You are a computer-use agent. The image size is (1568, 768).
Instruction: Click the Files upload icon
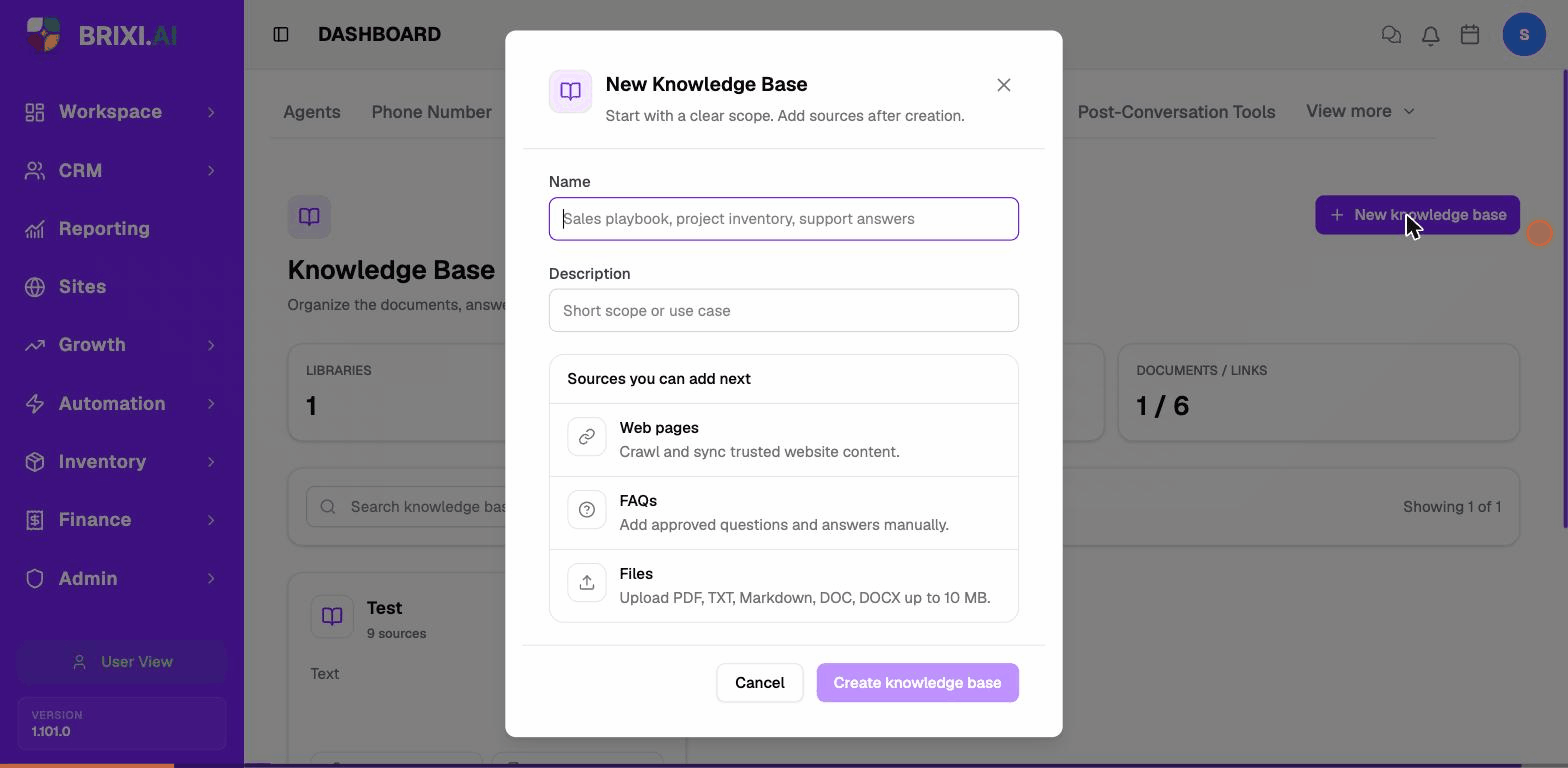point(587,583)
